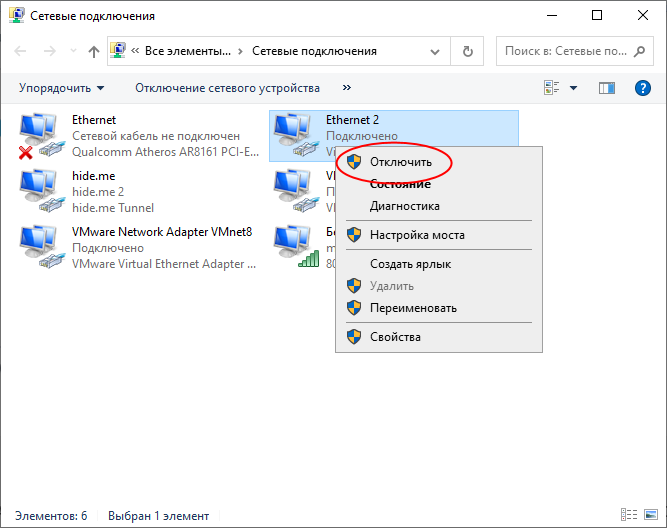Expand the address bar history dropdown
667x528 pixels.
coord(434,52)
